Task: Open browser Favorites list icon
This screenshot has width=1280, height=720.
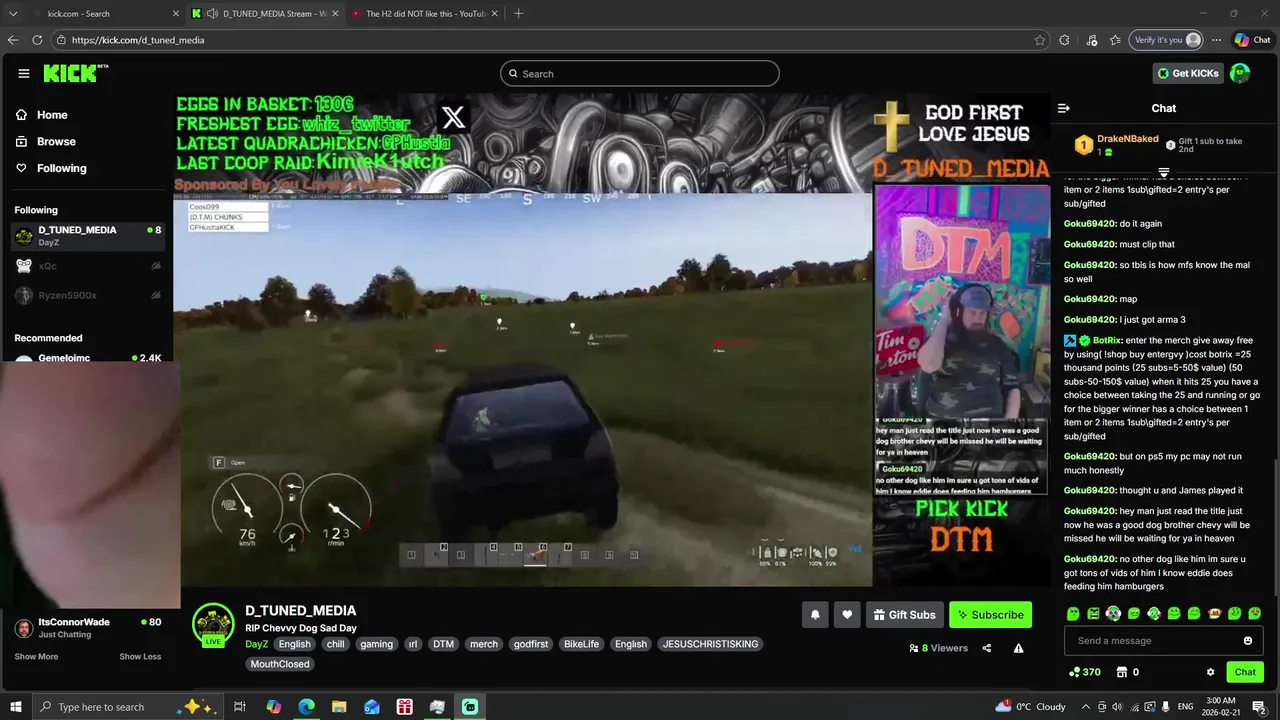Action: (x=1114, y=40)
